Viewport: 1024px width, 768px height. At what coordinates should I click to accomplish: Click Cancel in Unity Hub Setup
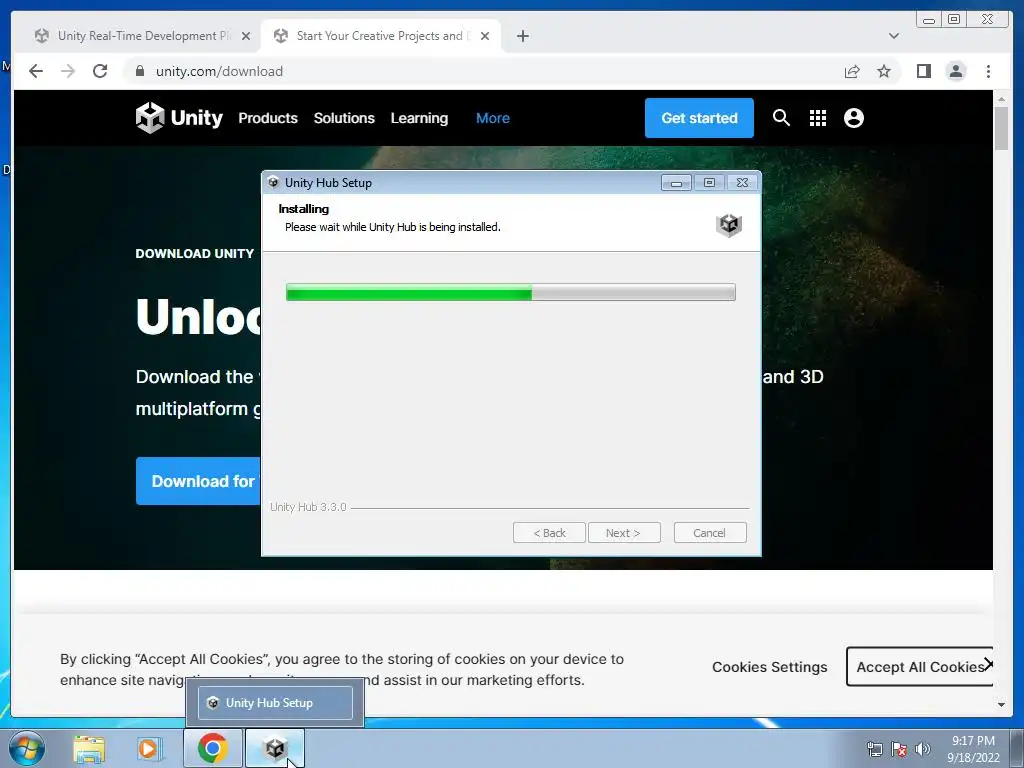(710, 533)
